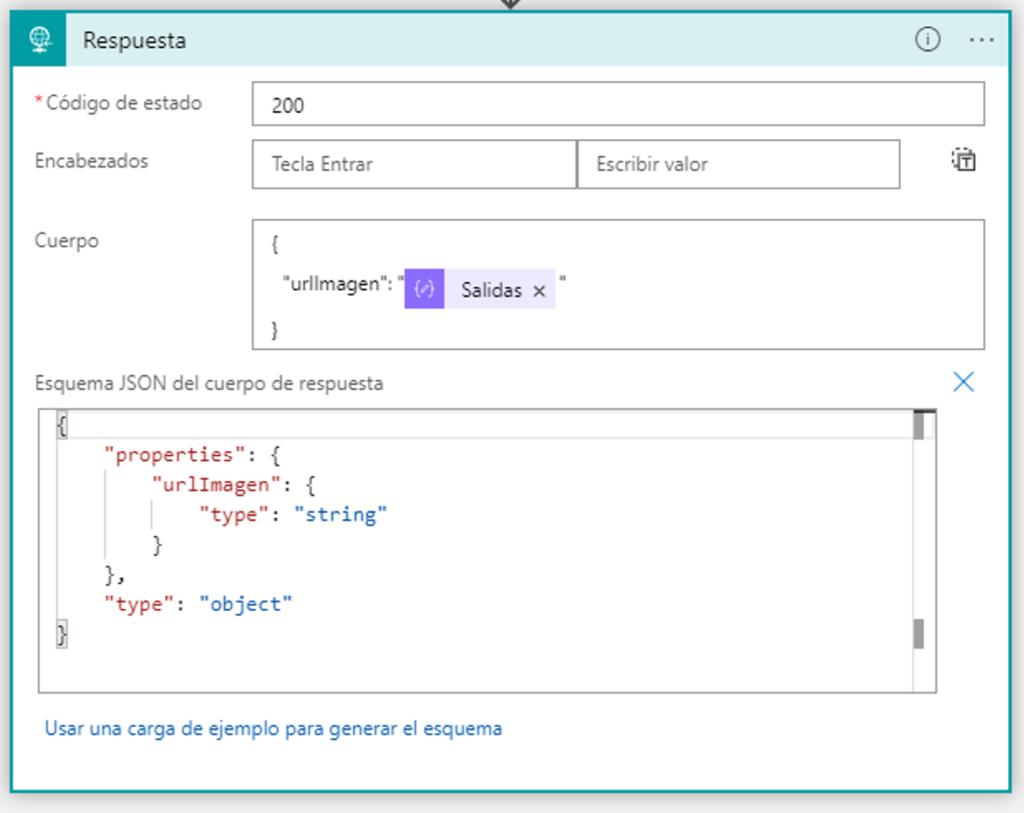This screenshot has height=813, width=1024.
Task: Click the purple expression icon on Salidas token
Action: [424, 289]
